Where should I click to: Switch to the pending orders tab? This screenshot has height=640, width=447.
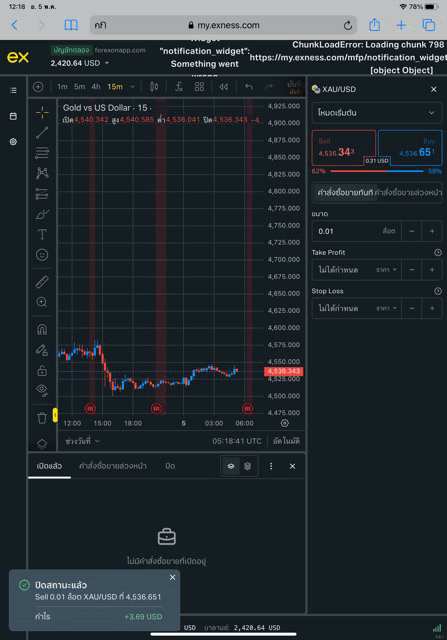coord(113,466)
